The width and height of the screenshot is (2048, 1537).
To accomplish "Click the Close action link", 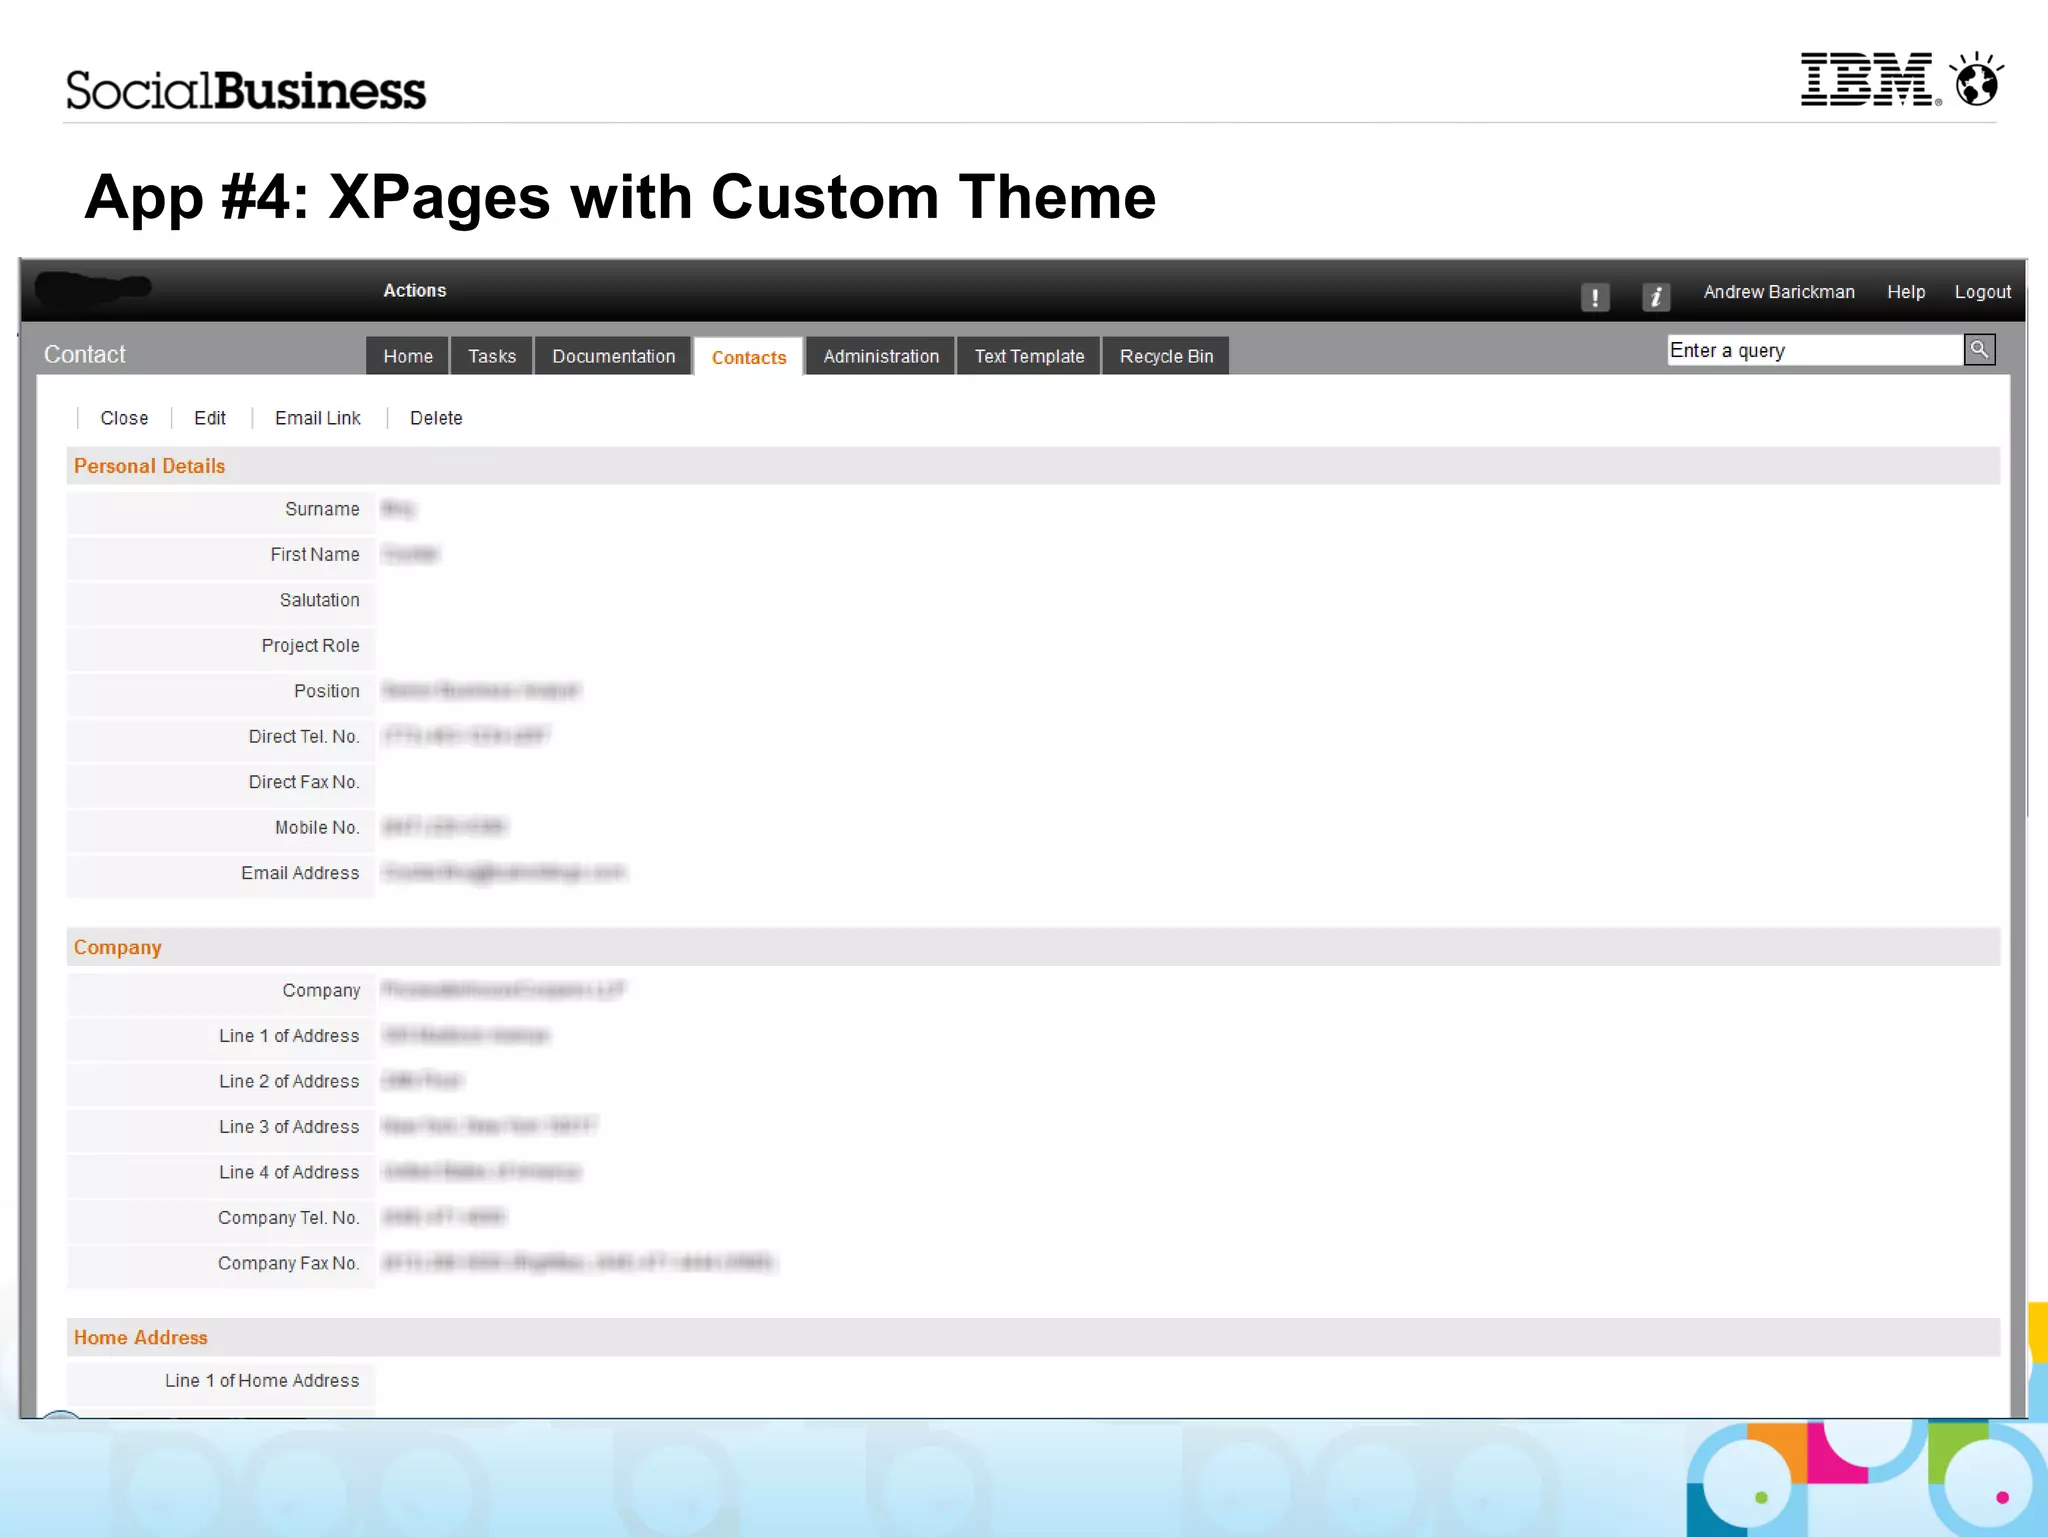I will point(124,418).
